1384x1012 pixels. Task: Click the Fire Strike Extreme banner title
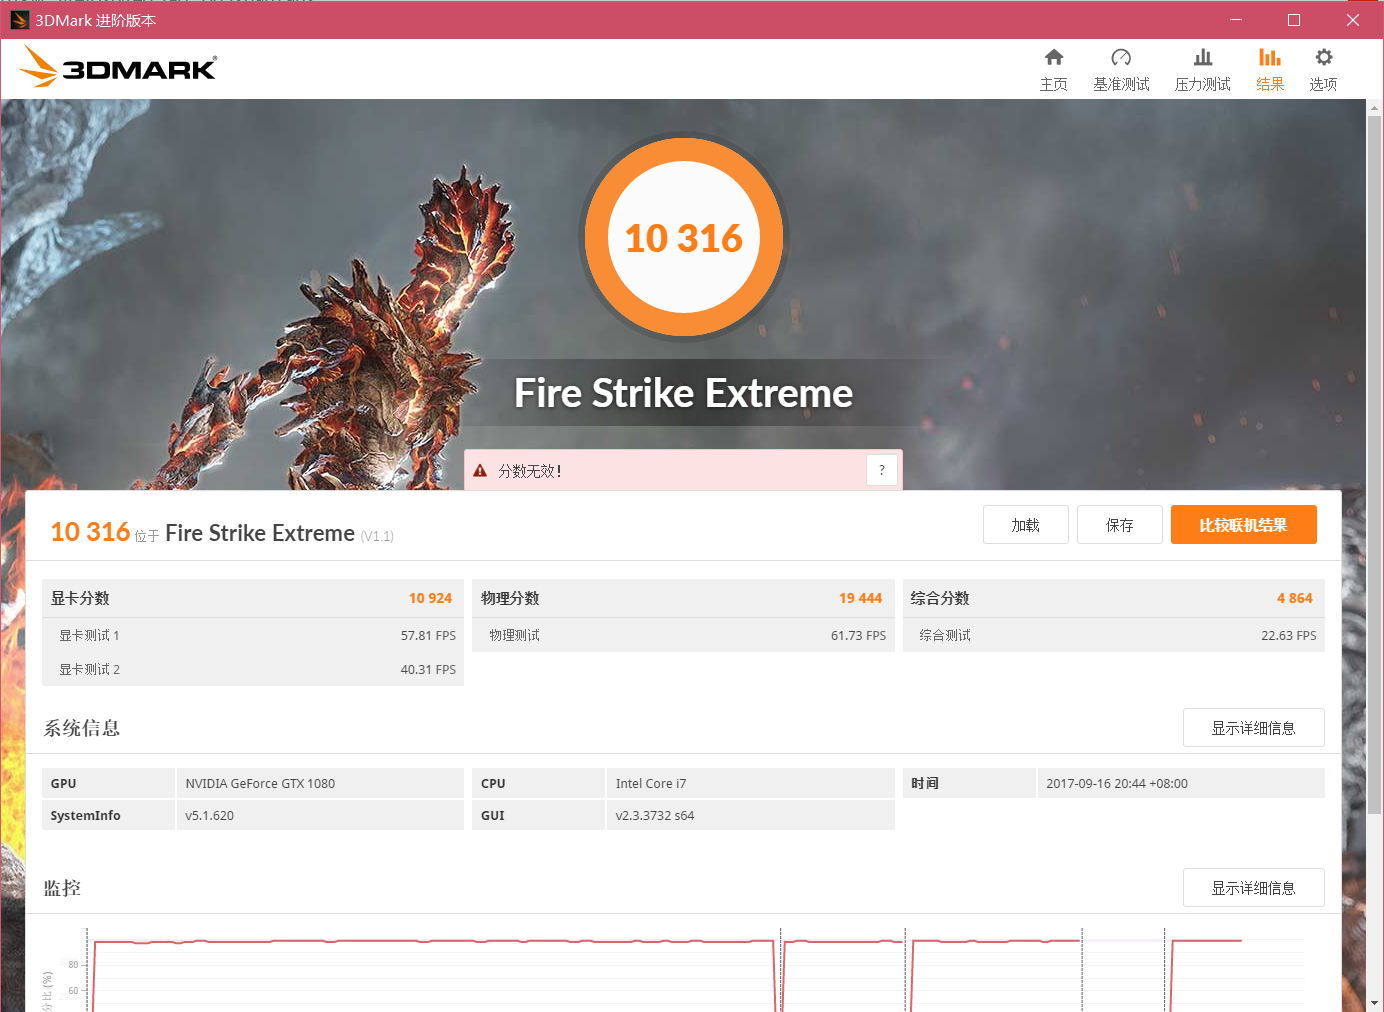(x=683, y=393)
